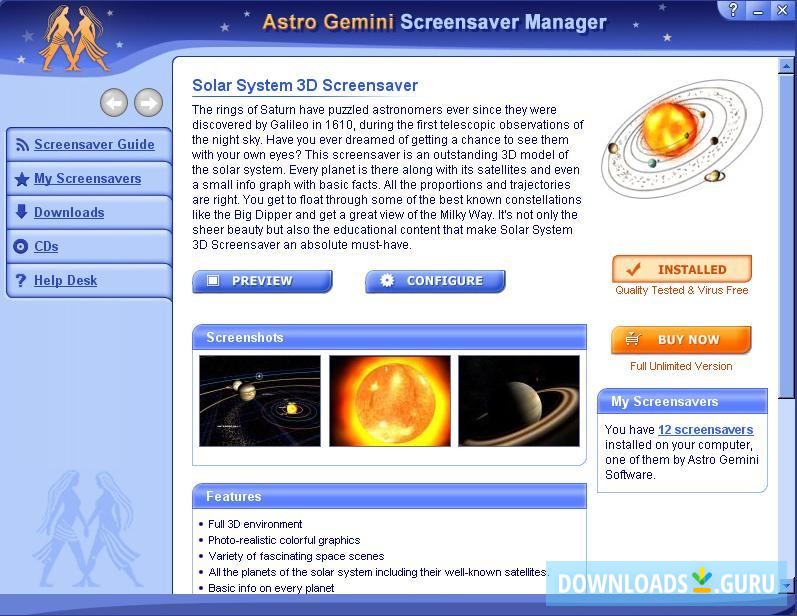Click the forward navigation arrow

click(148, 103)
